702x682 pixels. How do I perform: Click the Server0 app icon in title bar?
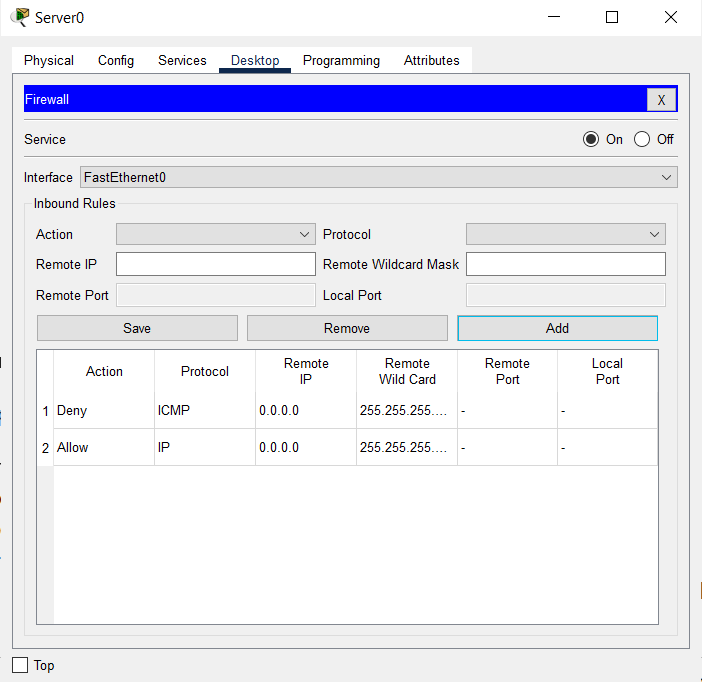coord(19,17)
